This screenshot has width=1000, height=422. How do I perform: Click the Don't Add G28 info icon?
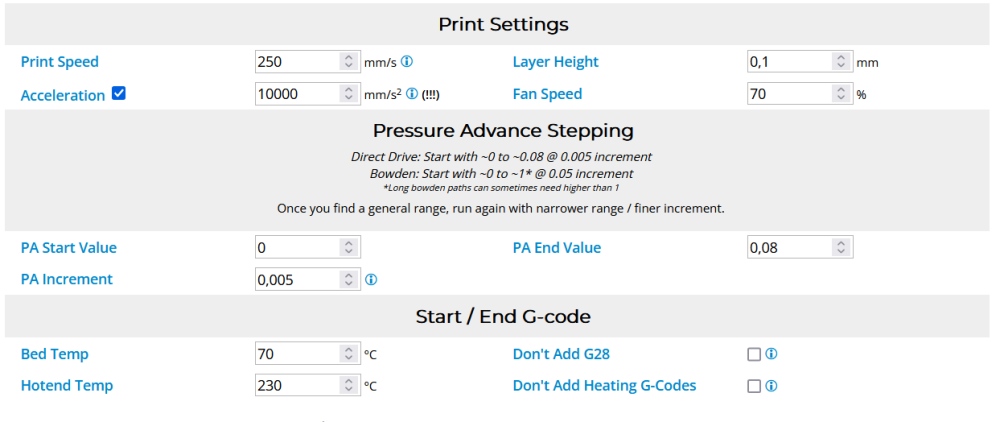(x=771, y=354)
